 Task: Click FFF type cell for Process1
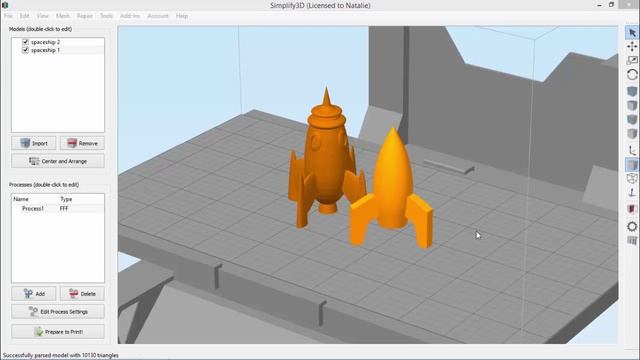64,209
